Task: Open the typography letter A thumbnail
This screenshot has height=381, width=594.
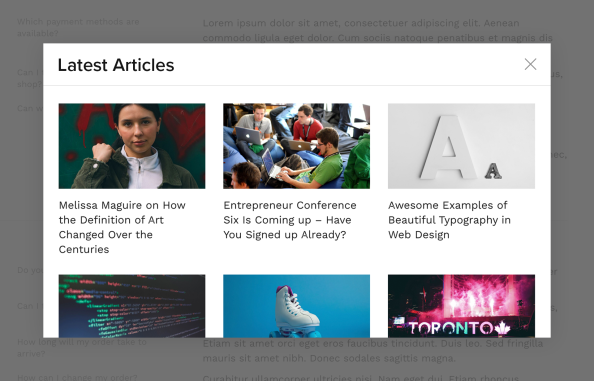Action: (461, 146)
